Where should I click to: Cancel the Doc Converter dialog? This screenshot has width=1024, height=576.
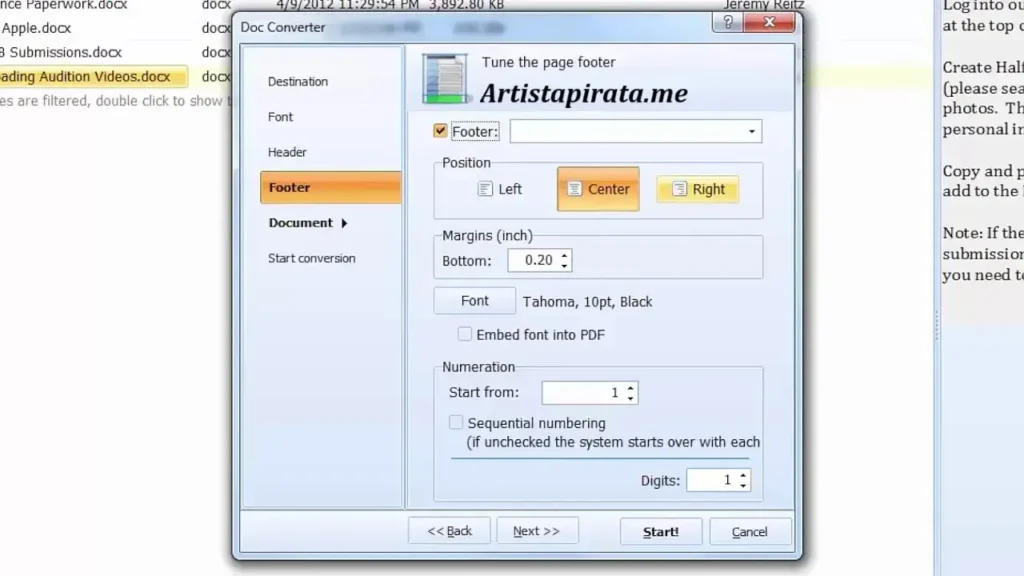pyautogui.click(x=750, y=532)
